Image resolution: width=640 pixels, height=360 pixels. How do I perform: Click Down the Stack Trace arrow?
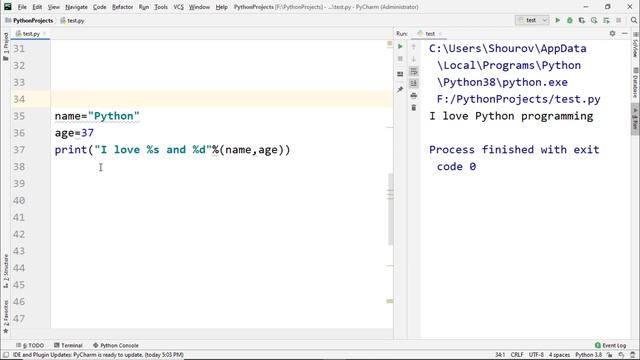pos(413,59)
